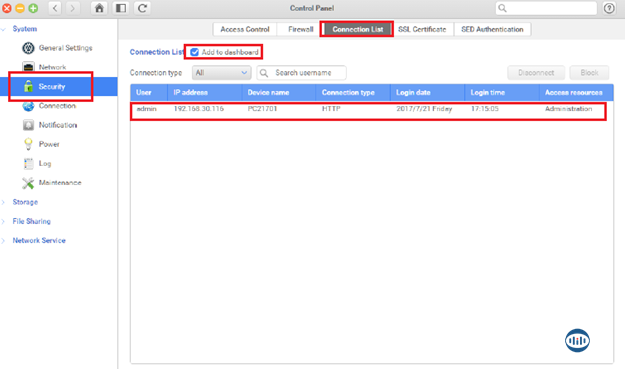The image size is (625, 369).
Task: Switch to the Firewall tab
Action: click(x=301, y=29)
